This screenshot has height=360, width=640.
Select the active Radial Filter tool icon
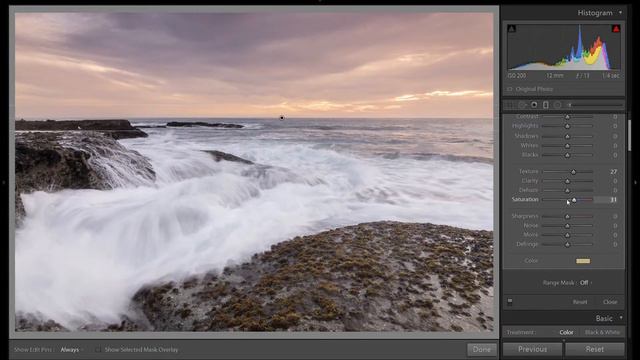click(x=534, y=105)
